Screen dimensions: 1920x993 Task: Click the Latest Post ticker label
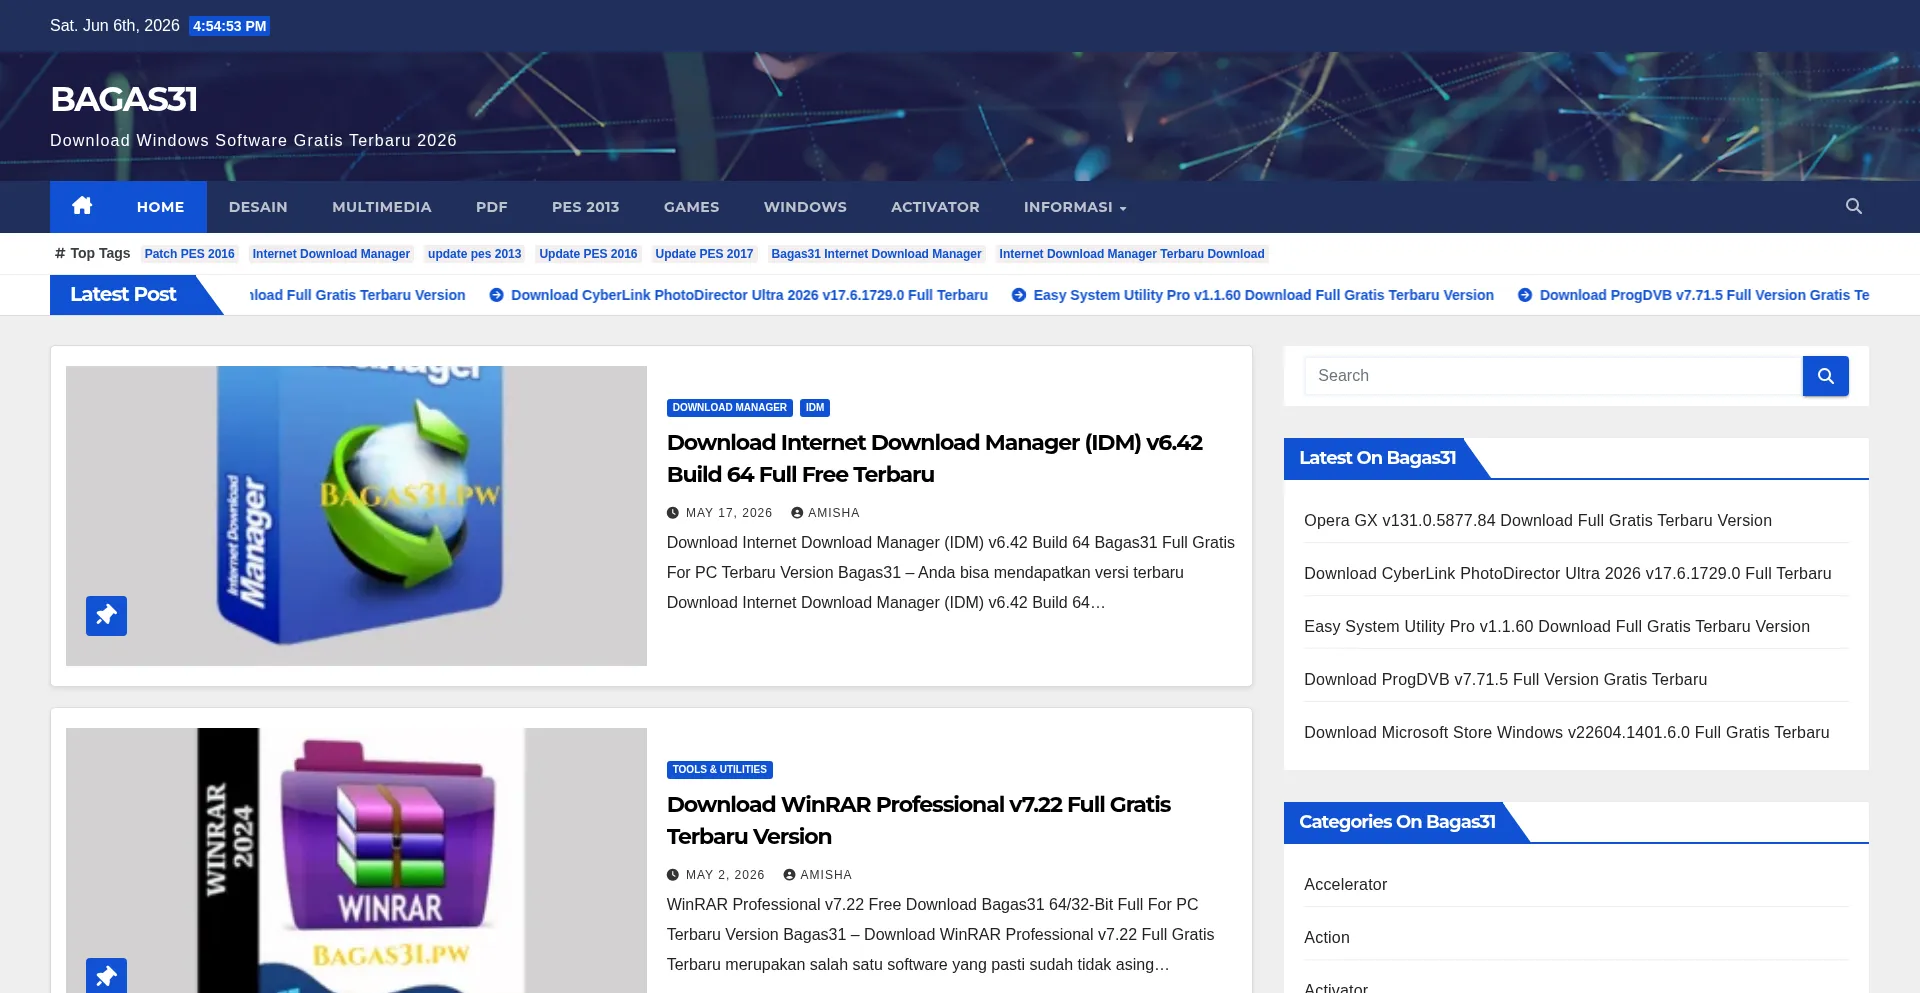(123, 295)
